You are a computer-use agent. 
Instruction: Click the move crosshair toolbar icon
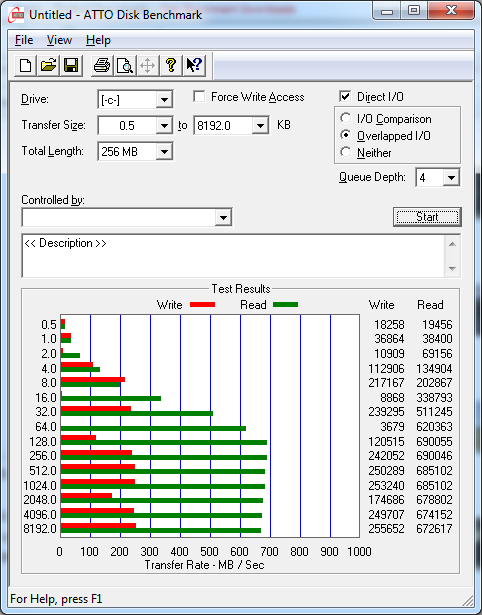pos(147,65)
